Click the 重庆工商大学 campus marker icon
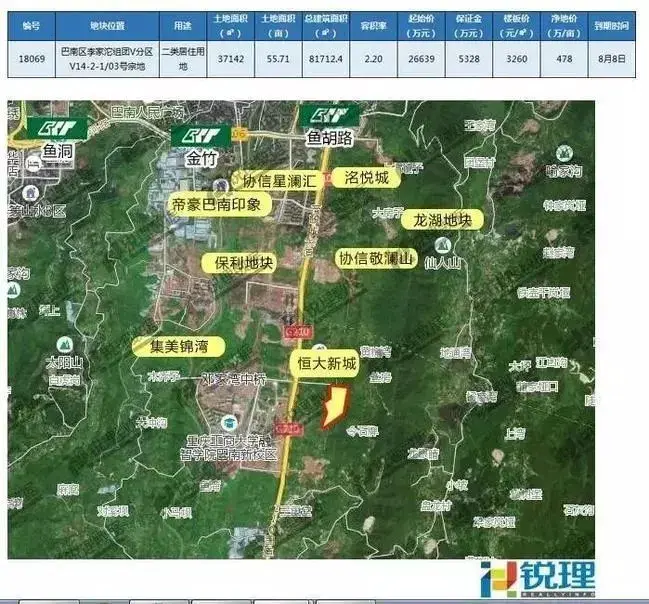The width and height of the screenshot is (649, 604). (228, 423)
